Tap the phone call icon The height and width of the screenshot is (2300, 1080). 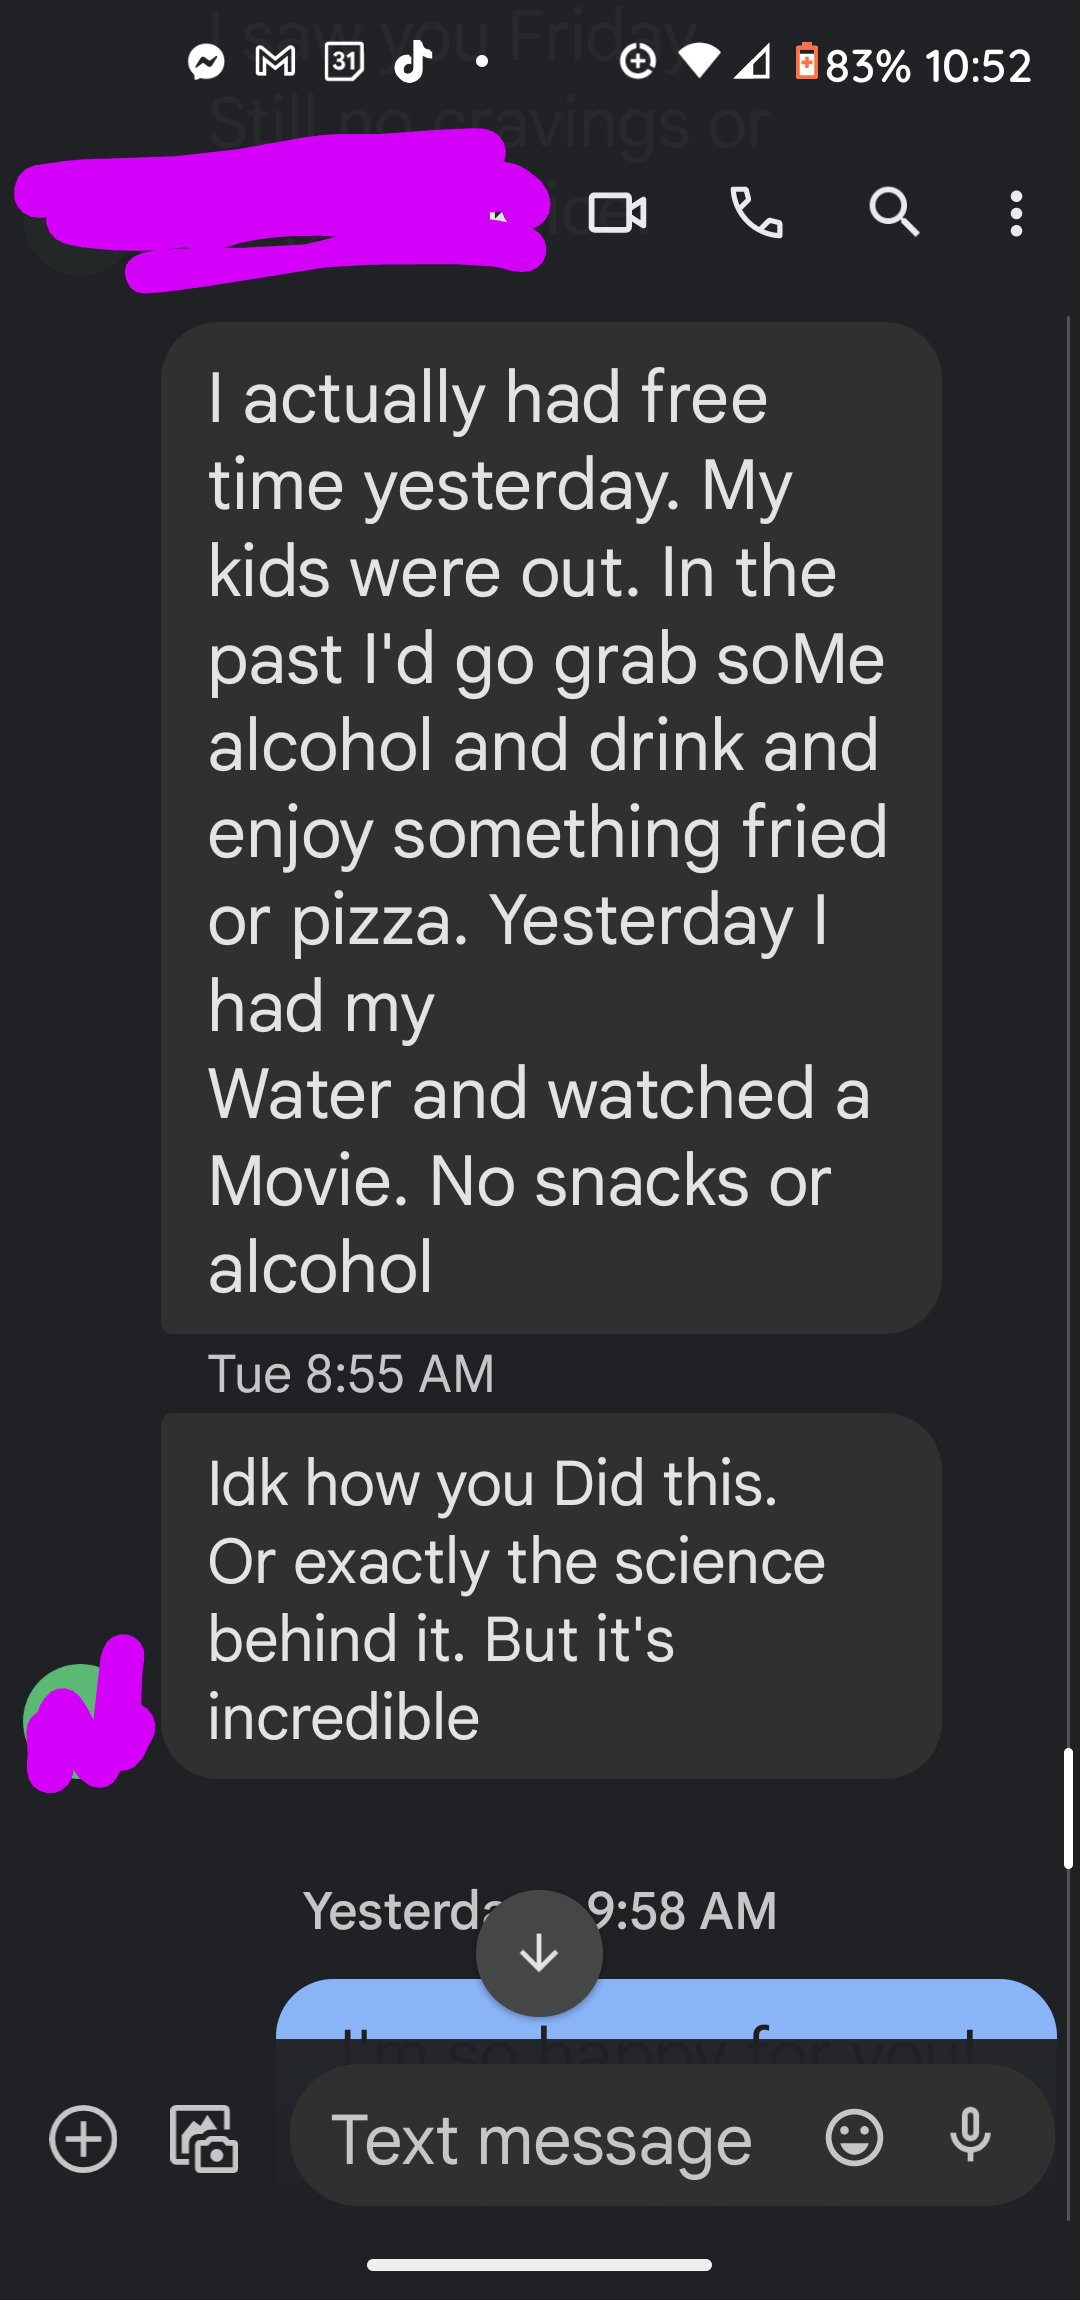(756, 213)
